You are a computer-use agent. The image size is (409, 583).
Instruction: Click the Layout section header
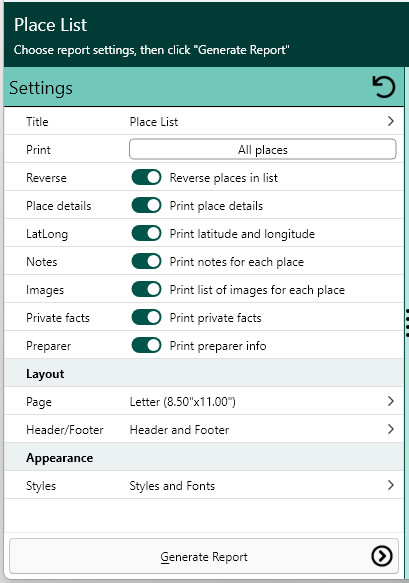pyautogui.click(x=45, y=374)
